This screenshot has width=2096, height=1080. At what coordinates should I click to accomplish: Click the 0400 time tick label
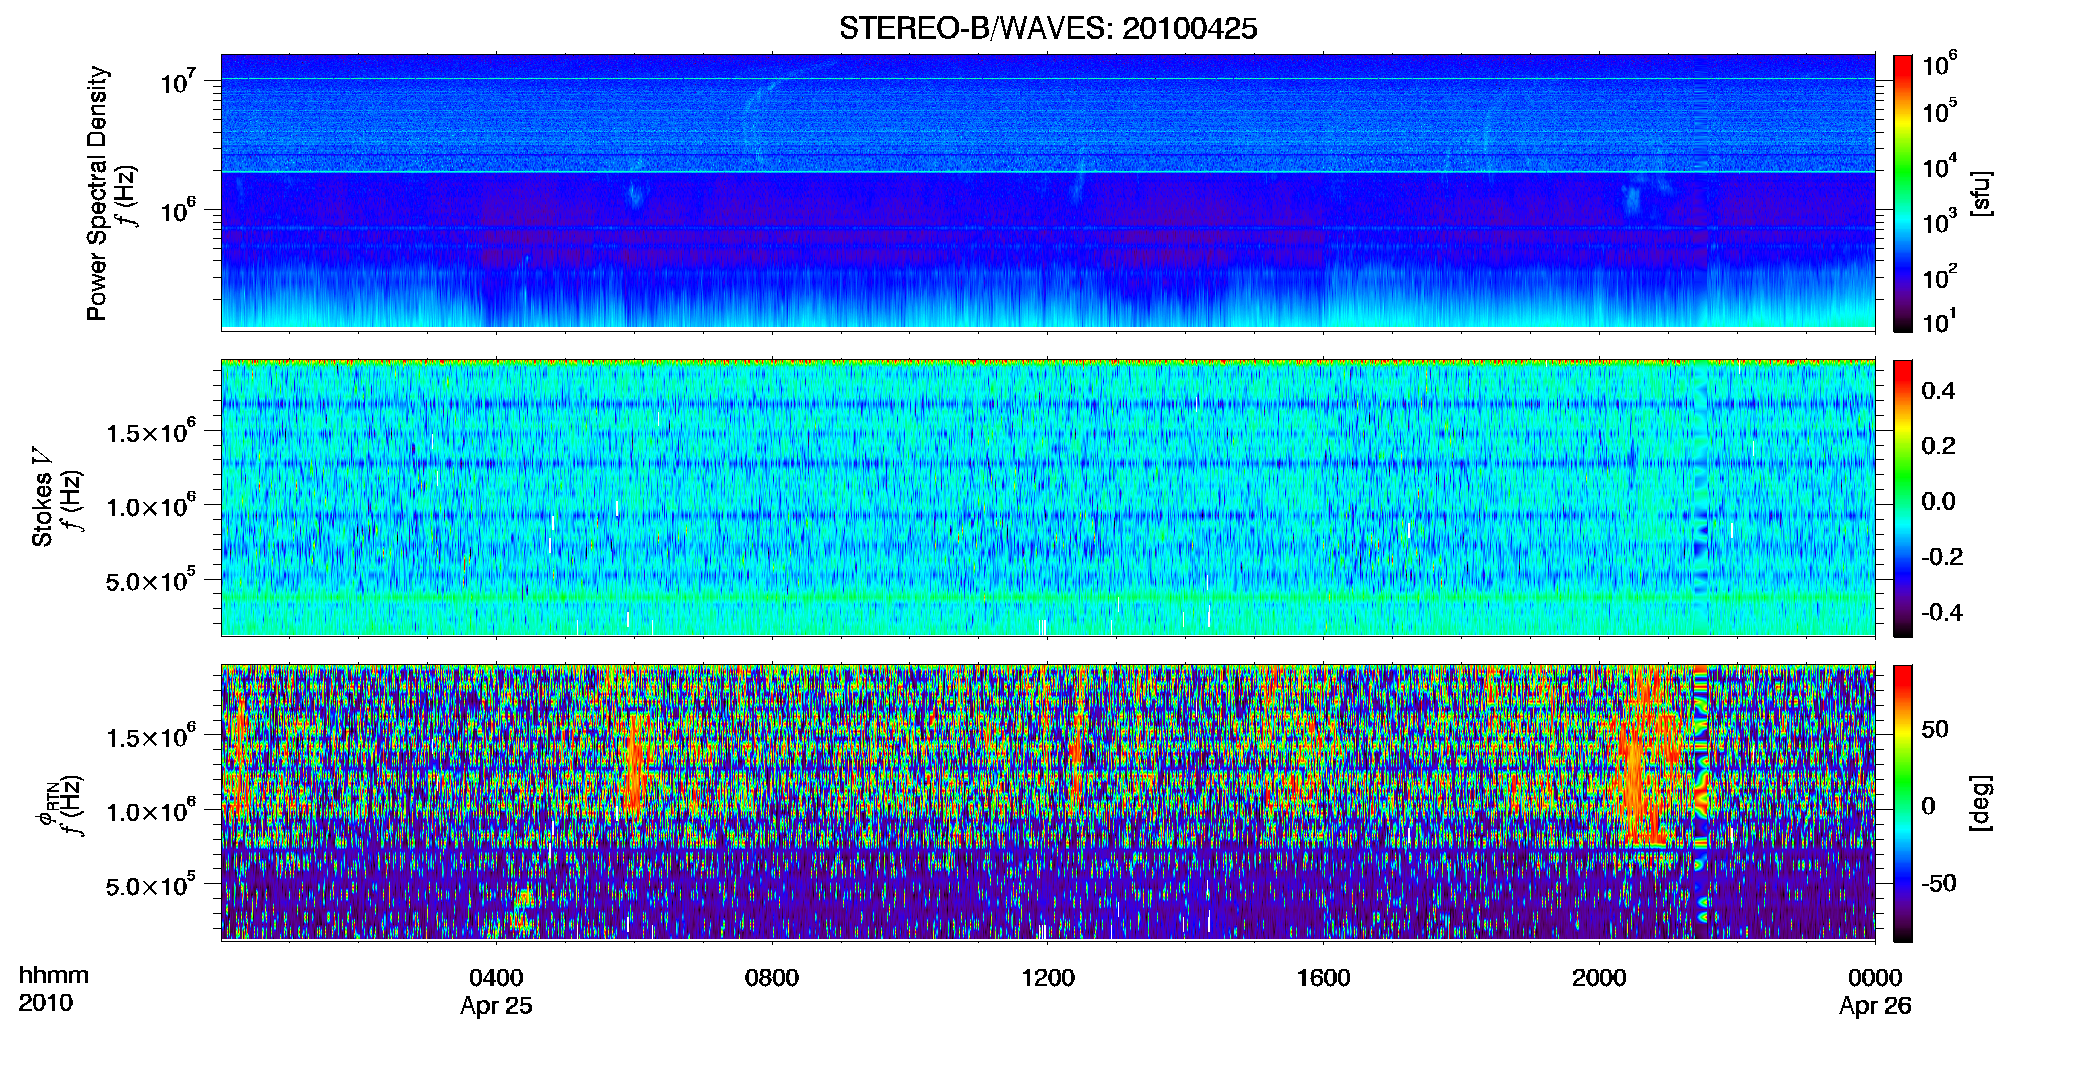tap(496, 978)
